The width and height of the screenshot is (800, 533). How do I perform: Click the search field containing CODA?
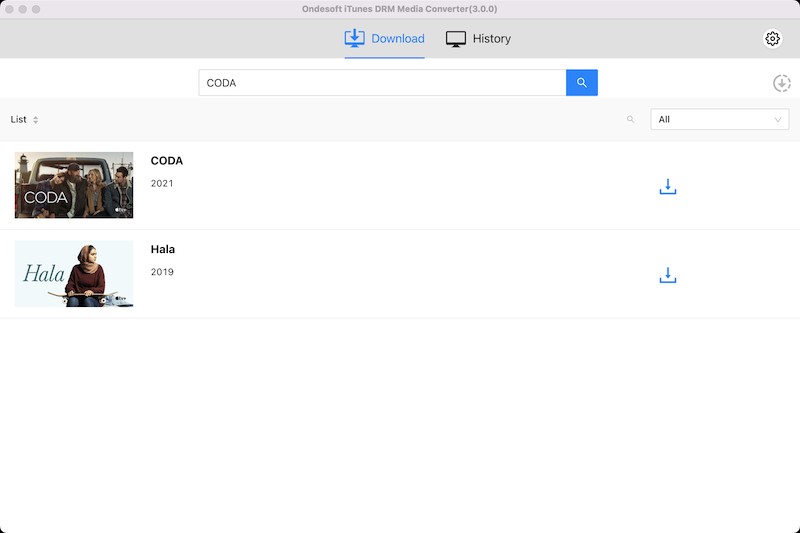pyautogui.click(x=382, y=83)
